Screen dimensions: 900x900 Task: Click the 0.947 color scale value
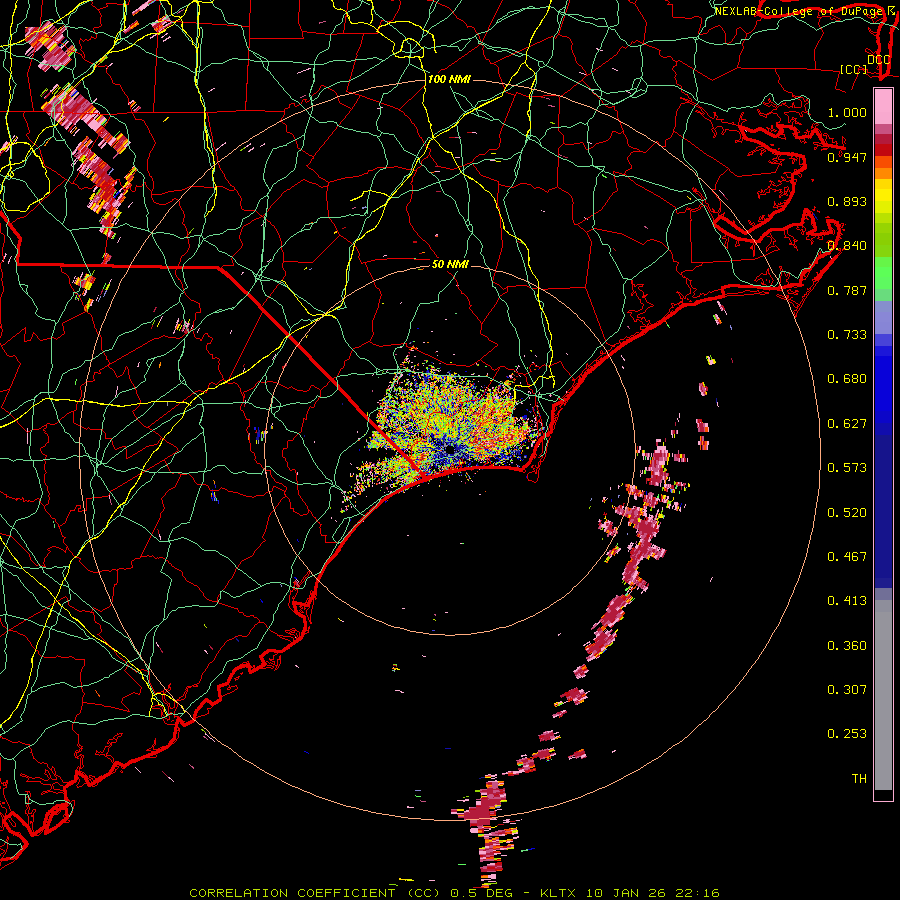(x=847, y=157)
